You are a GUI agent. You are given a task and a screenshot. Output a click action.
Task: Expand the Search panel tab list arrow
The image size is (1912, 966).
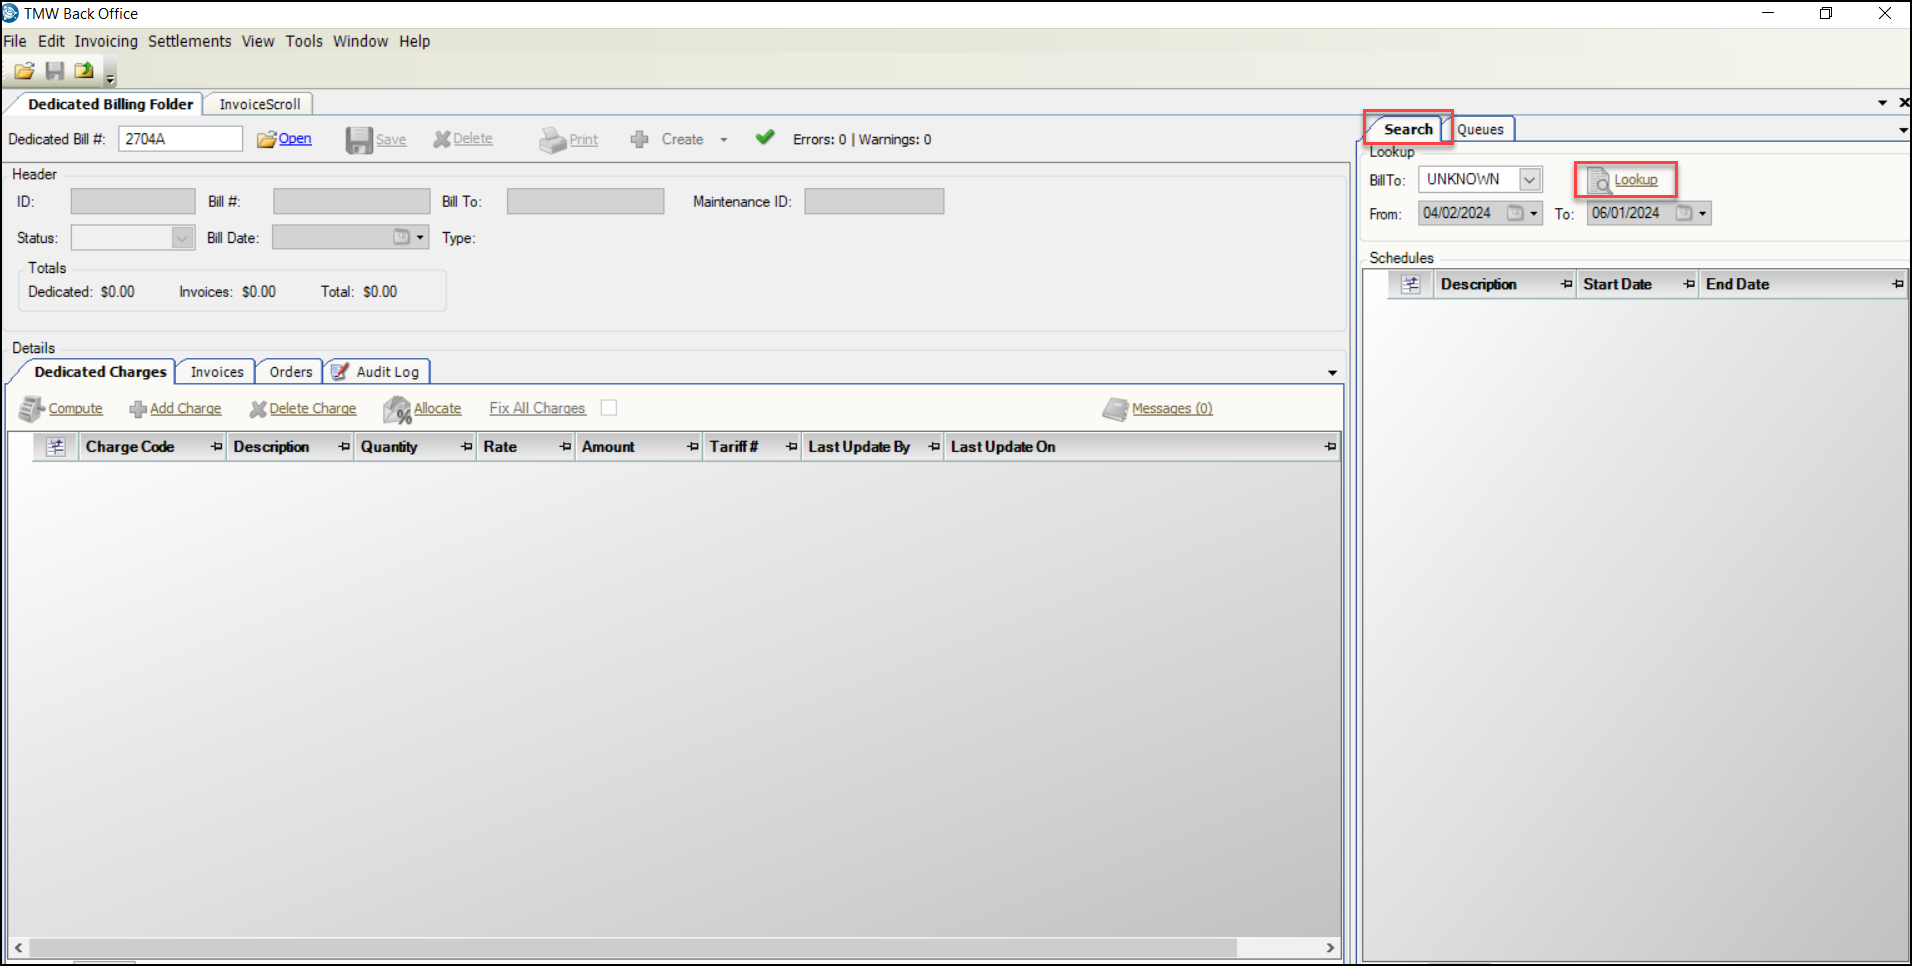(x=1902, y=130)
